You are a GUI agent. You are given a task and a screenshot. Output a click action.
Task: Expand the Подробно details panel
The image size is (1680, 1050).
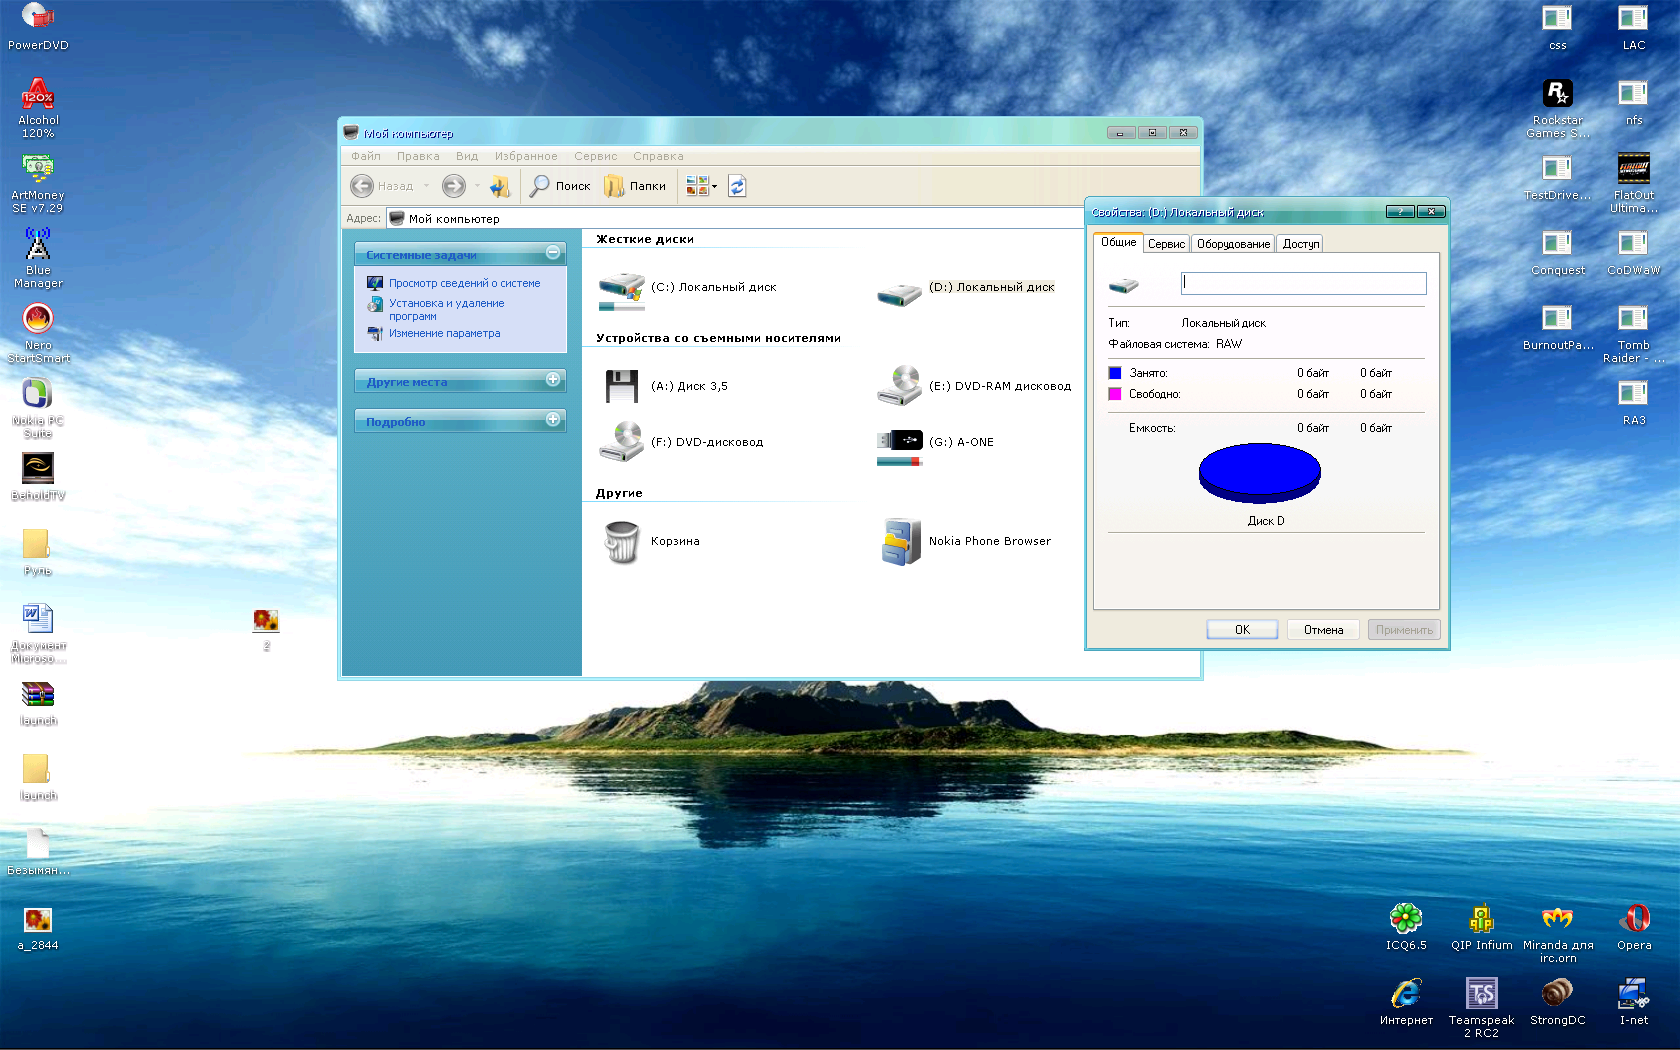click(553, 421)
